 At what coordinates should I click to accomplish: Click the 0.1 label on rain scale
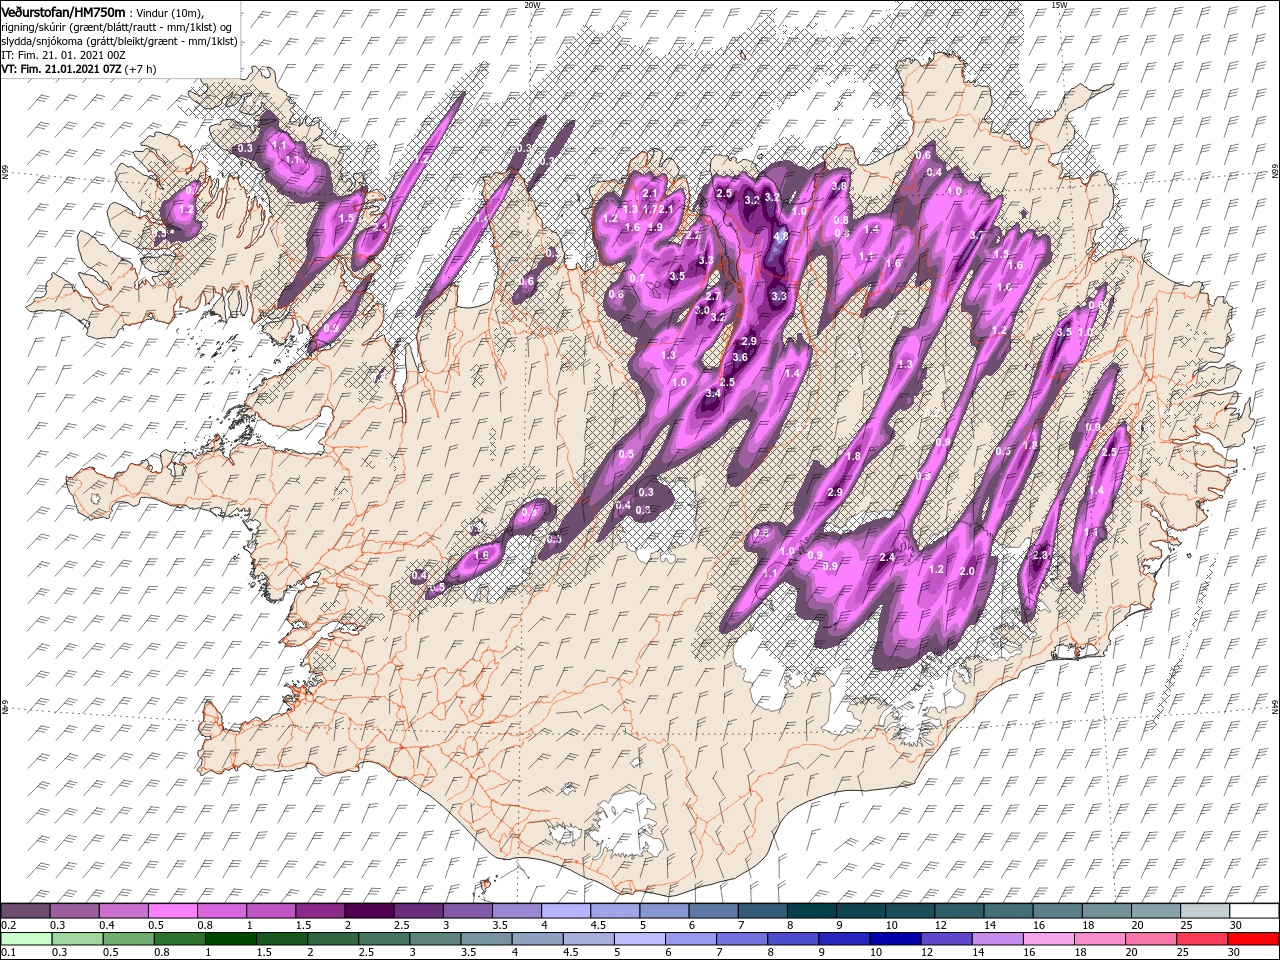pyautogui.click(x=7, y=953)
